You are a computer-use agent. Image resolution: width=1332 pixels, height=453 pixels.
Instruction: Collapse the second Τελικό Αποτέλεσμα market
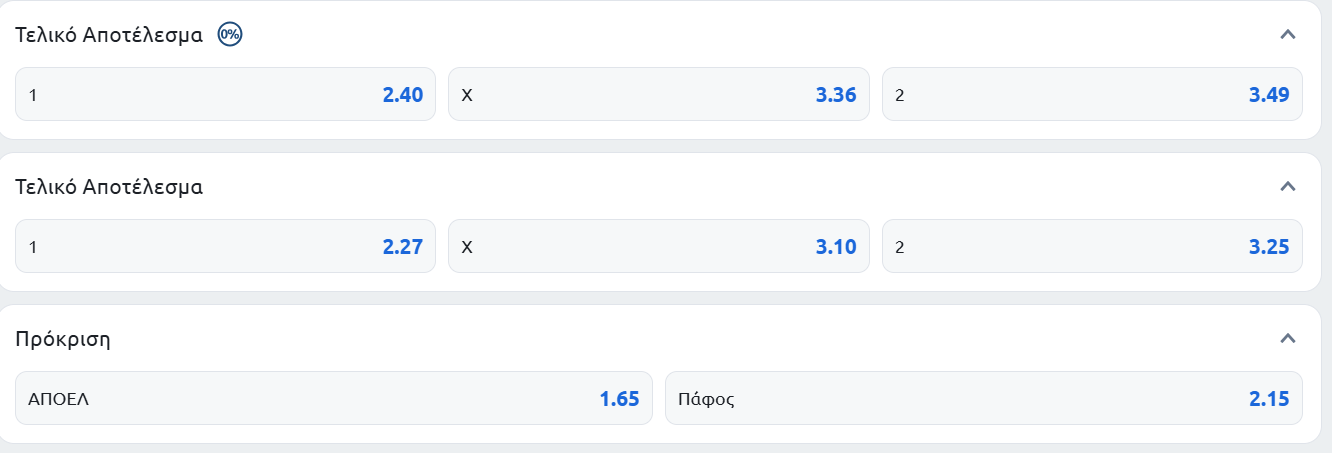1288,187
